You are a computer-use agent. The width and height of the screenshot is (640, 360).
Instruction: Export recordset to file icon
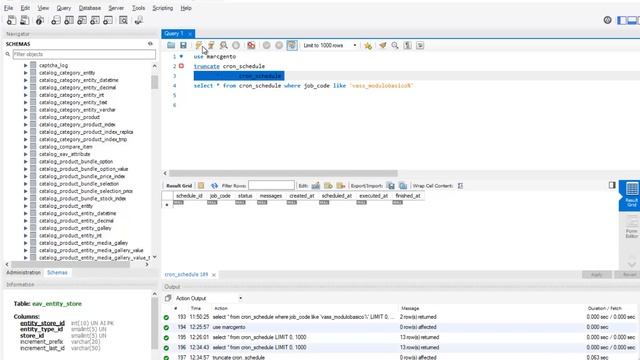point(391,186)
